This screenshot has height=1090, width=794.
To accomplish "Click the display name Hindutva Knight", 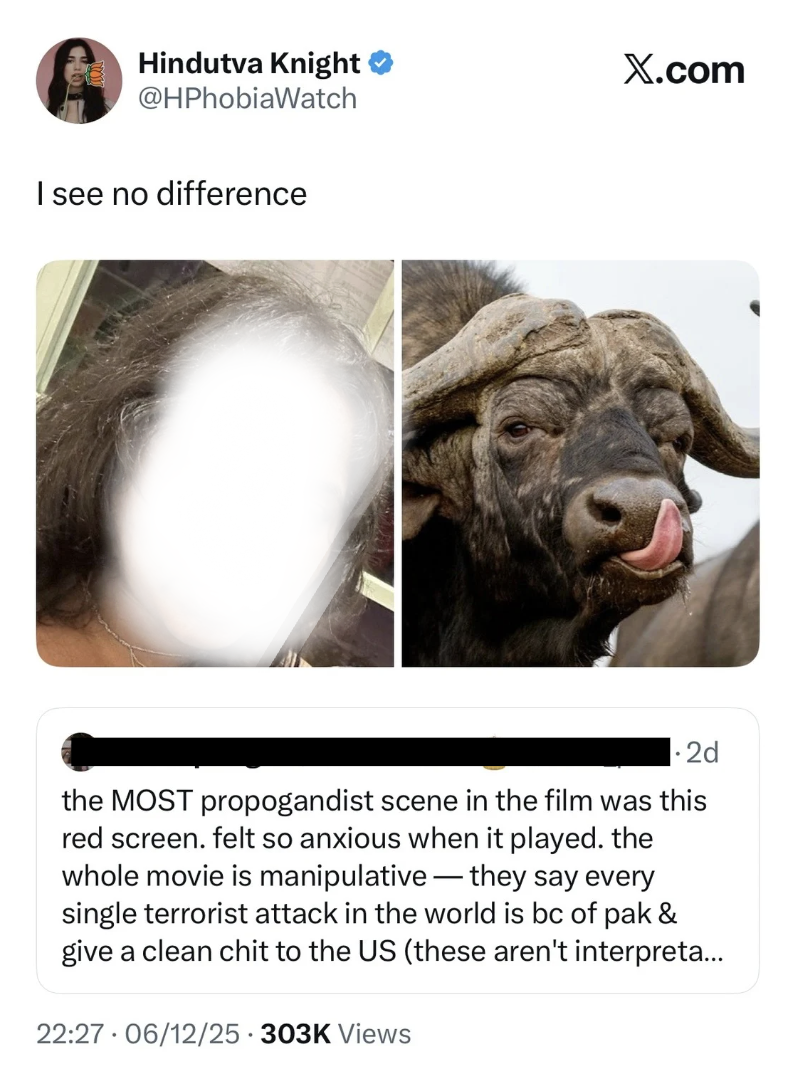I will click(249, 63).
